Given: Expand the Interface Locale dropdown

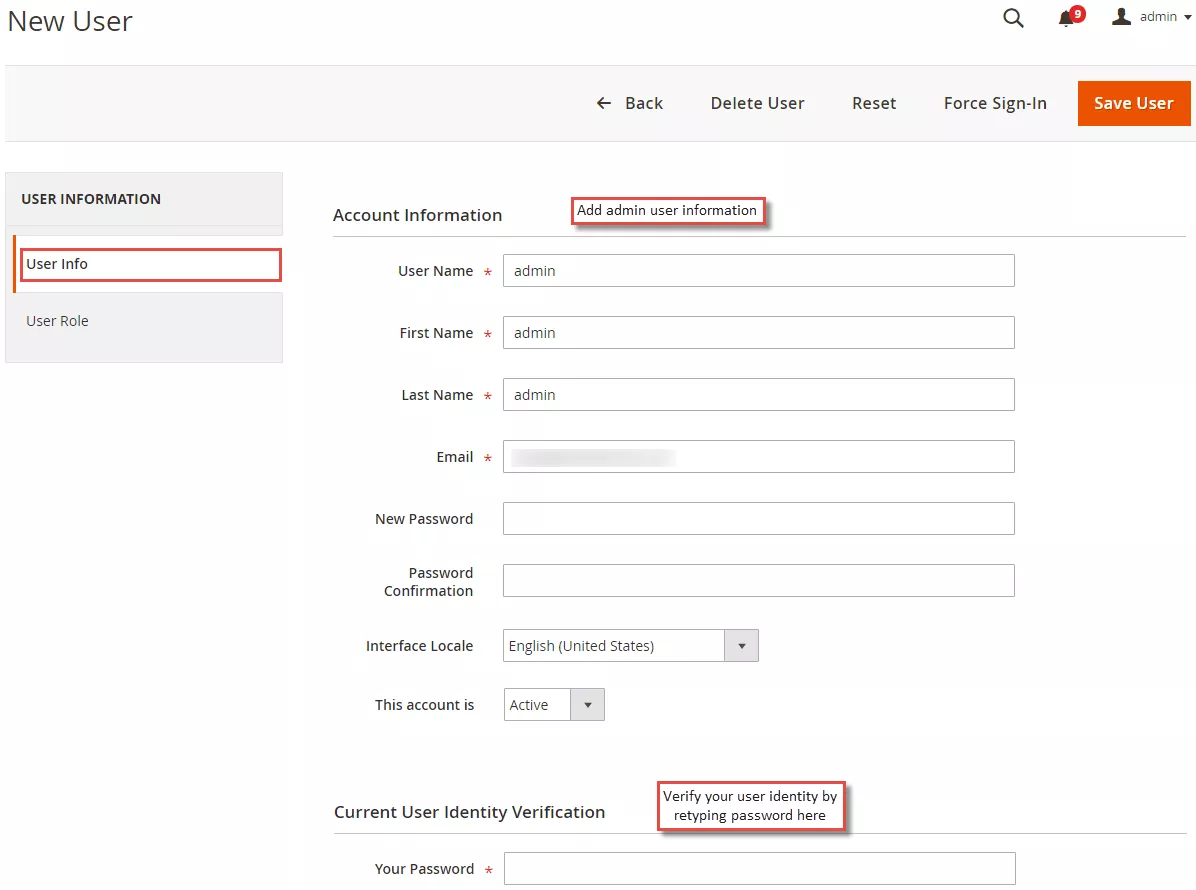Looking at the screenshot, I should tap(630, 646).
